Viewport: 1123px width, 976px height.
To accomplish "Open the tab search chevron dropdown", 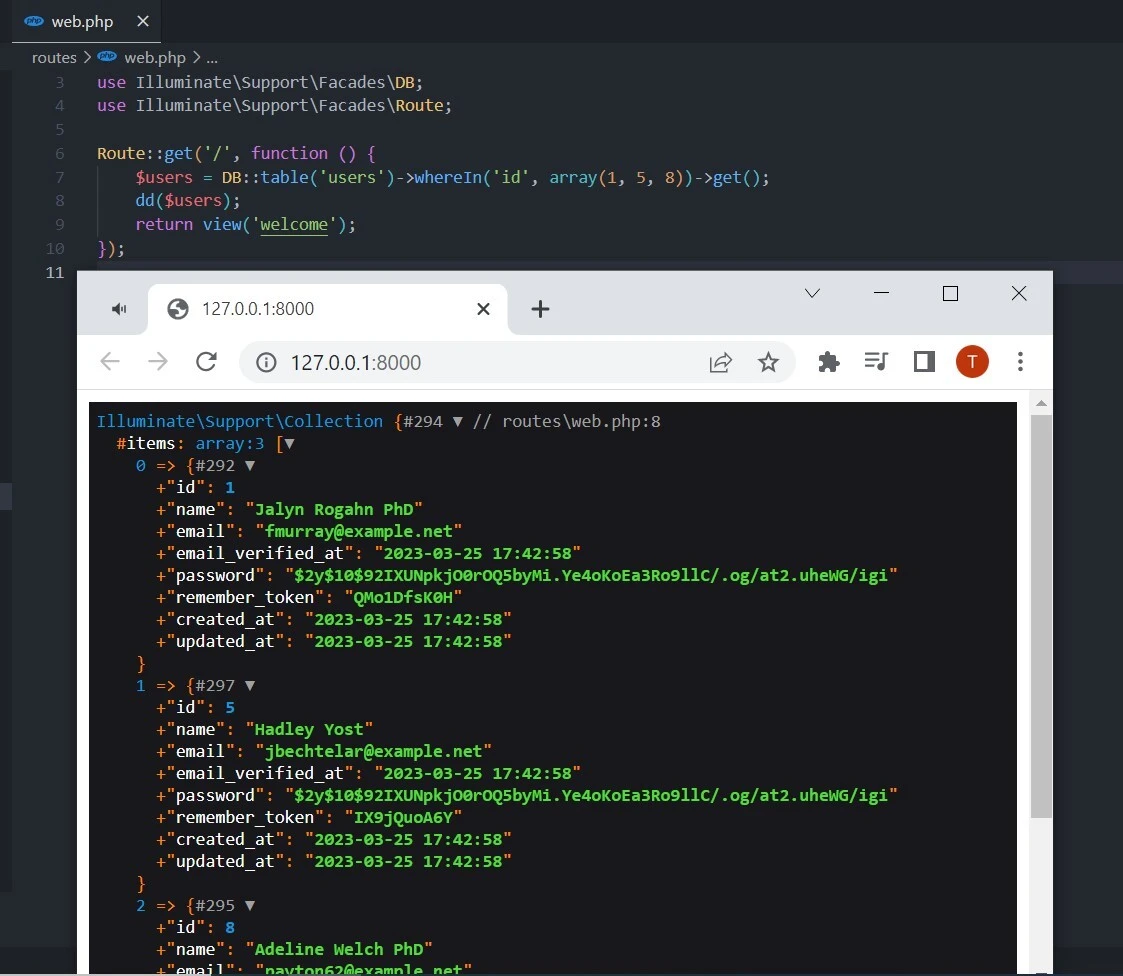I will point(812,293).
